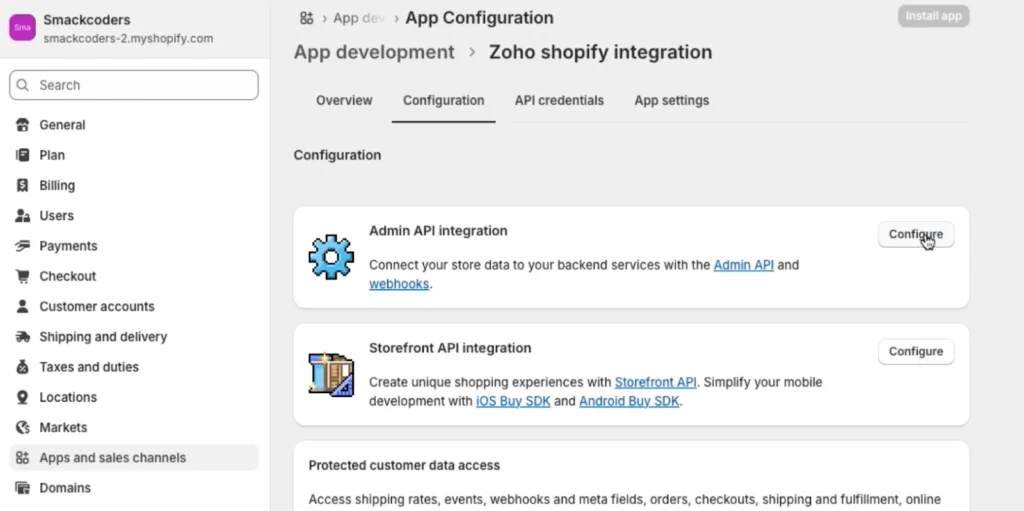Configure the Admin API integration

pos(916,235)
